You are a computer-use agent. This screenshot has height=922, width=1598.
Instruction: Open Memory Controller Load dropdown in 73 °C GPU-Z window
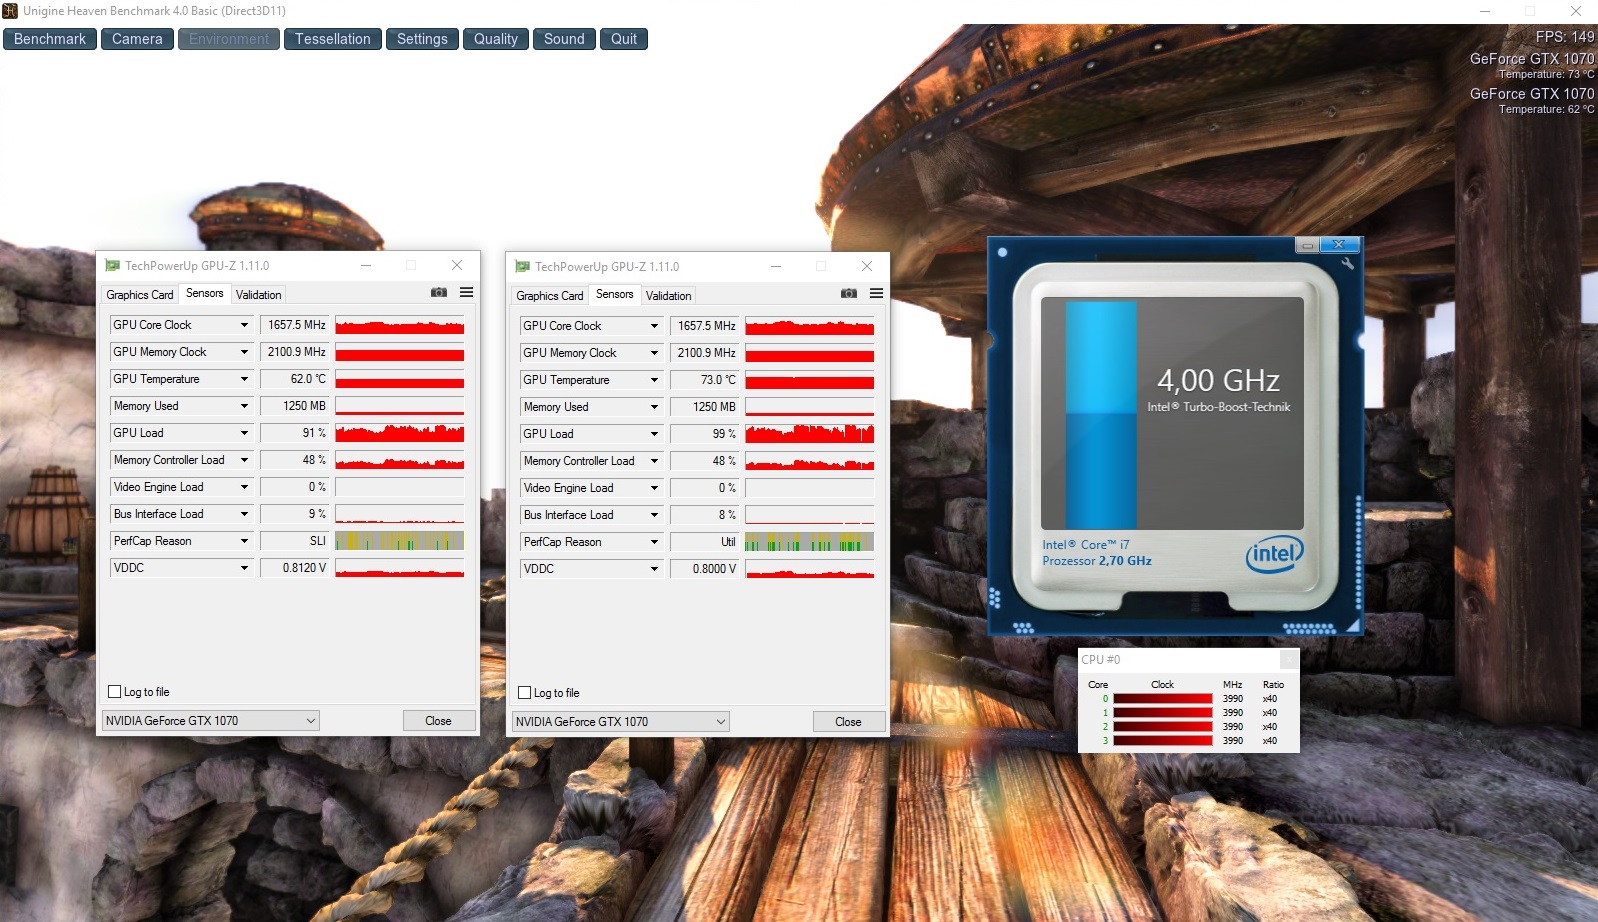[x=654, y=461]
